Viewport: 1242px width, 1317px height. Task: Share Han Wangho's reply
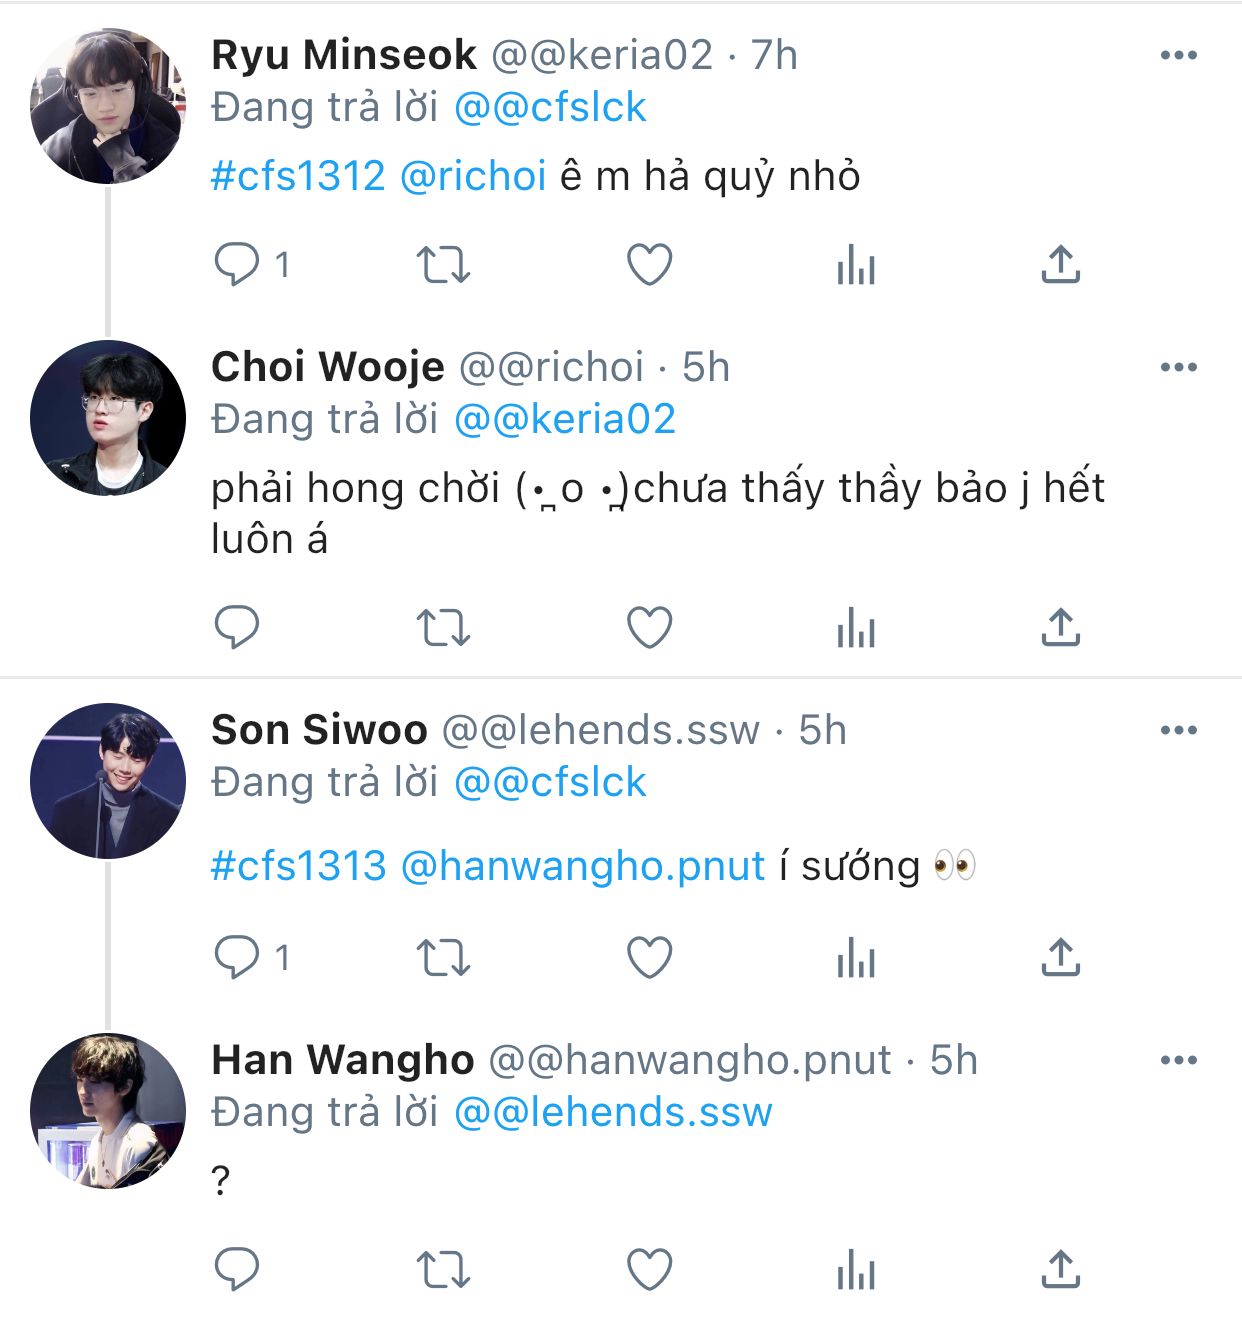tap(1060, 1271)
